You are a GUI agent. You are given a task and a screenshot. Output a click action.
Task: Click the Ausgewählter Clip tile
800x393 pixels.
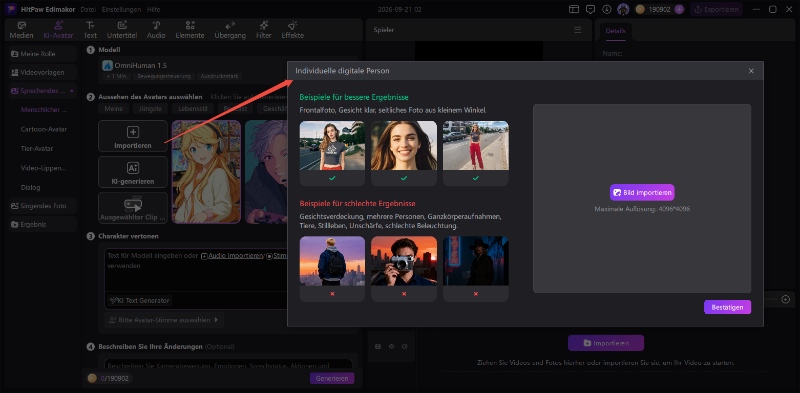point(133,208)
